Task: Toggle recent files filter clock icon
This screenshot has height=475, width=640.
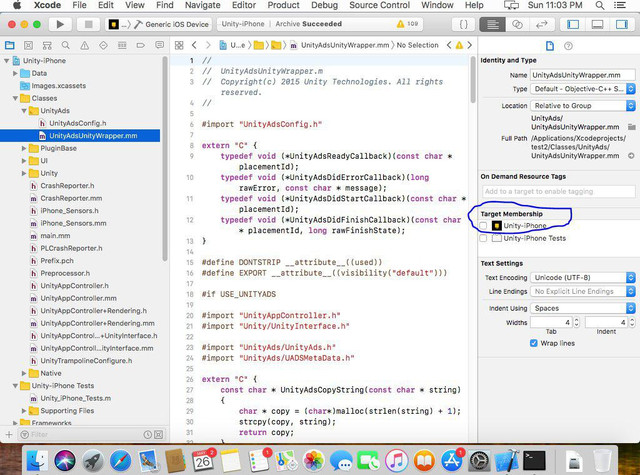Action: 147,435
